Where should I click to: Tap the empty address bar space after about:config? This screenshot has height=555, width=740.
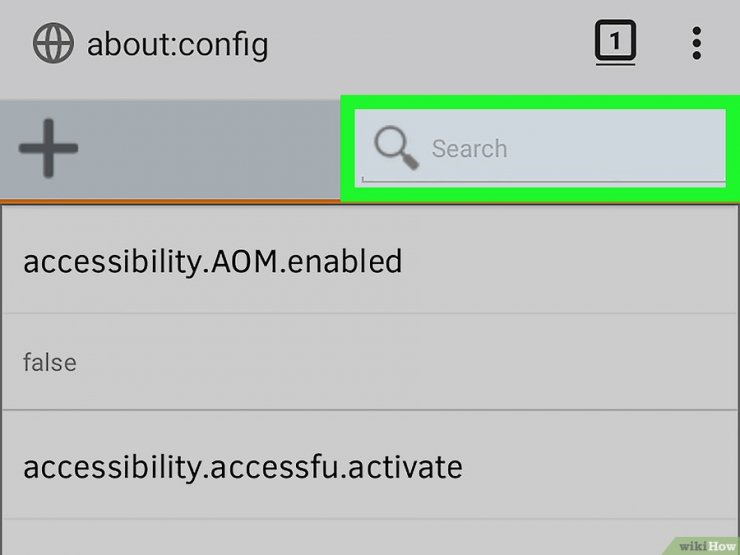pos(425,43)
